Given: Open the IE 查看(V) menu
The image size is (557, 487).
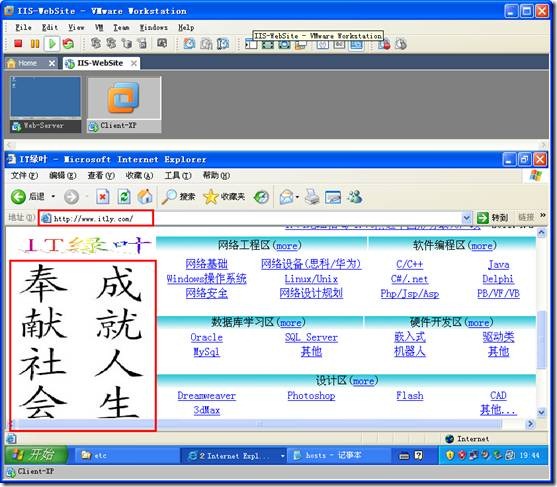Looking at the screenshot, I should (x=101, y=175).
